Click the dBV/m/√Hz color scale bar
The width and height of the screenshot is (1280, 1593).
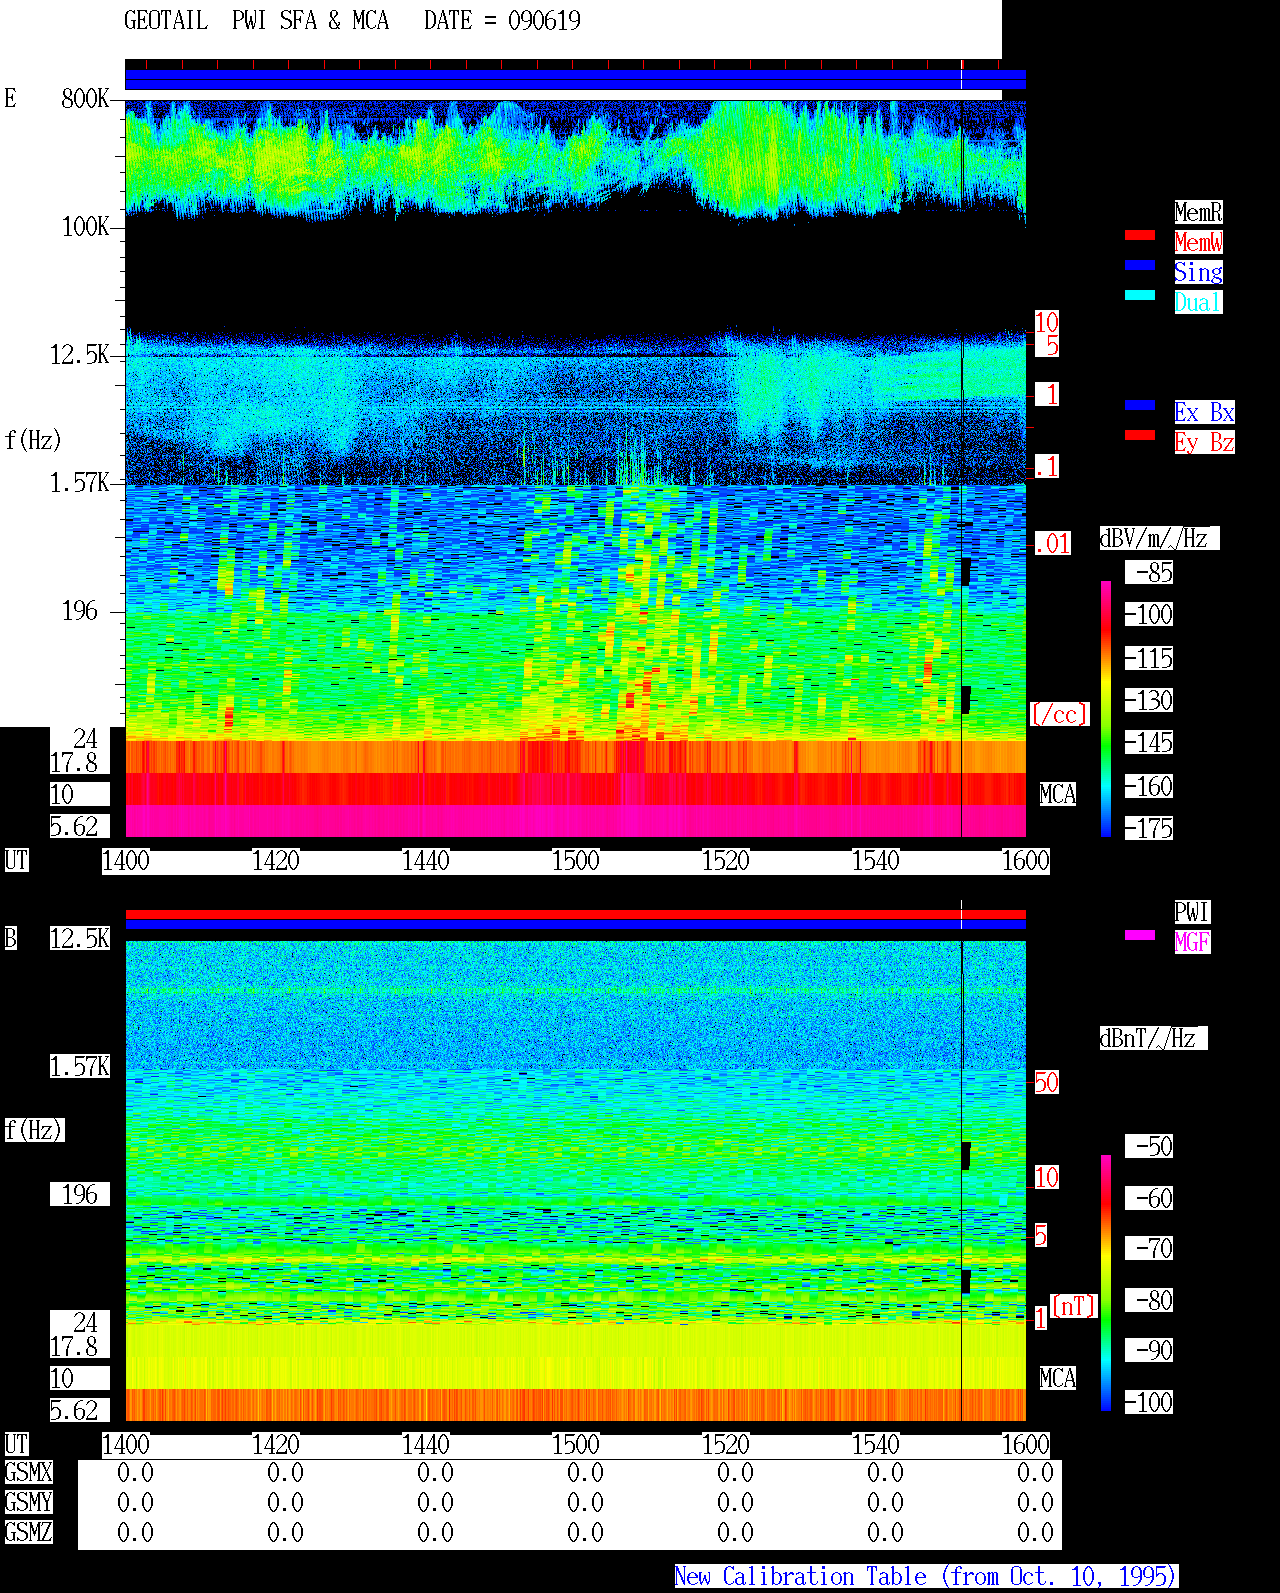1106,709
